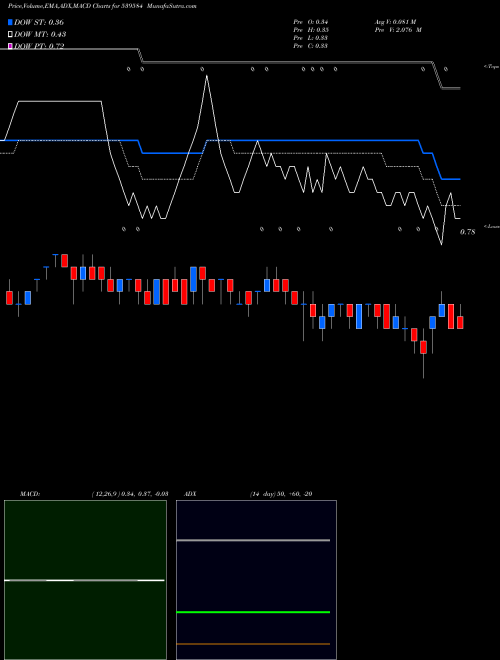
Task: Click the magenta DOW PT legend swatch
Action: [10, 46]
